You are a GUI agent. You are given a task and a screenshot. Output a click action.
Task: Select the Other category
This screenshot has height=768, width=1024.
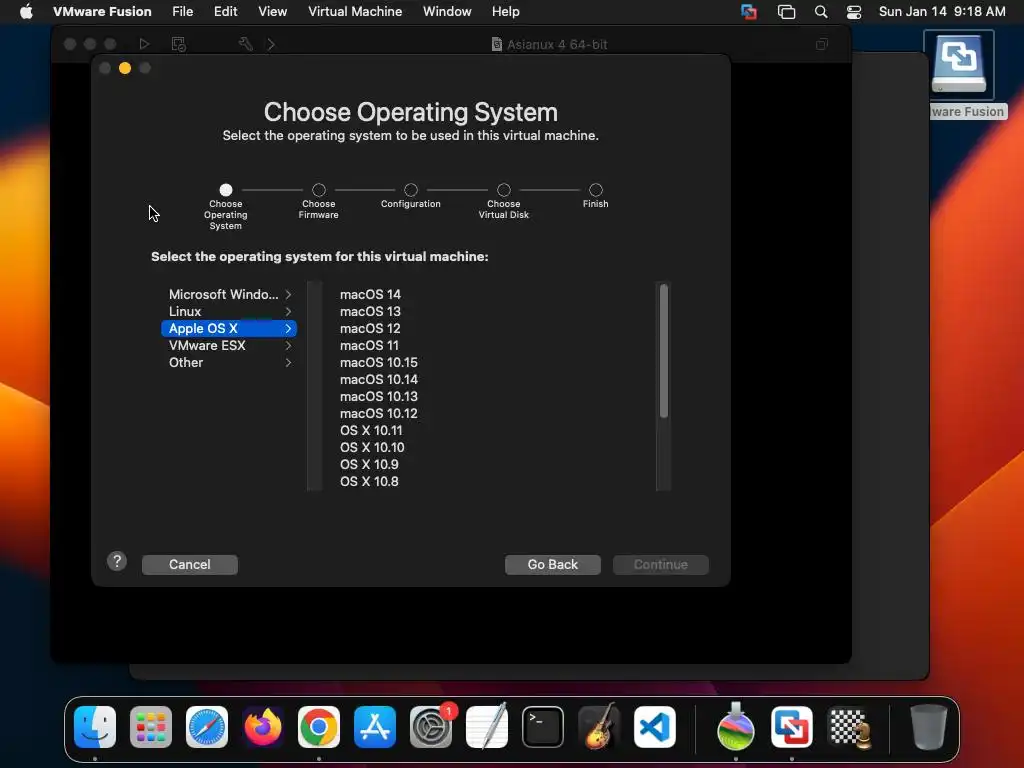point(229,362)
